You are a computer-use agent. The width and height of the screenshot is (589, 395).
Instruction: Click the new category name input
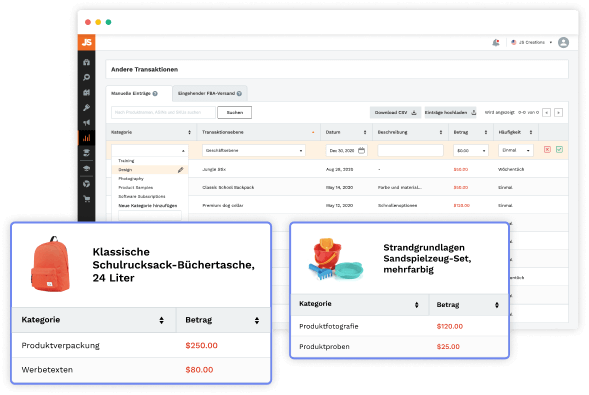point(150,216)
